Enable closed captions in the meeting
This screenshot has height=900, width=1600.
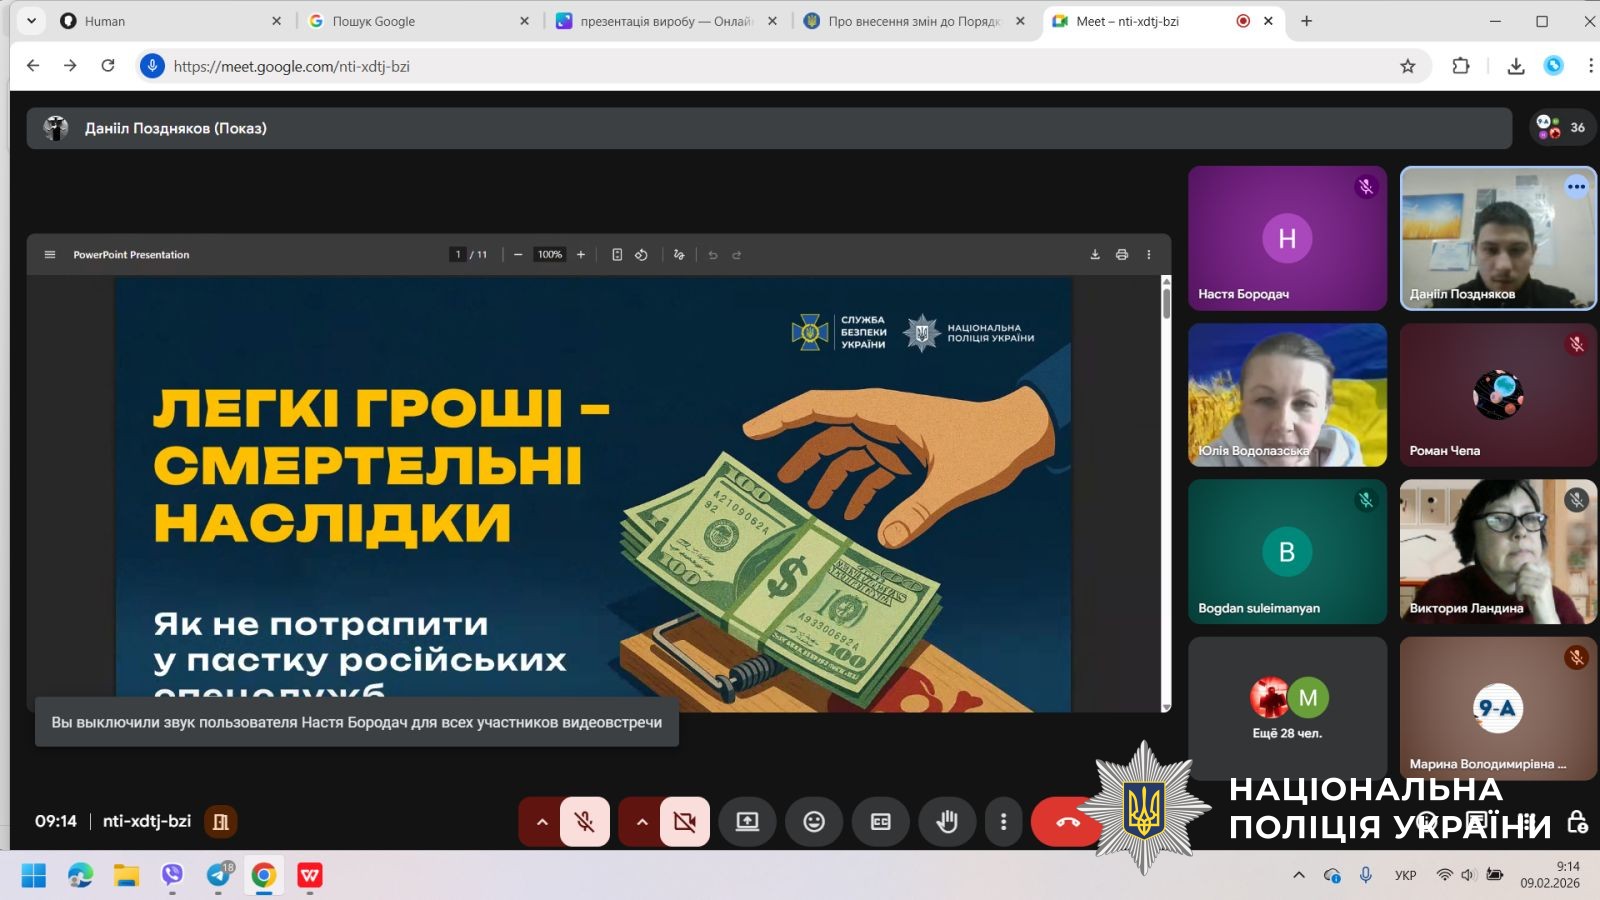point(880,821)
